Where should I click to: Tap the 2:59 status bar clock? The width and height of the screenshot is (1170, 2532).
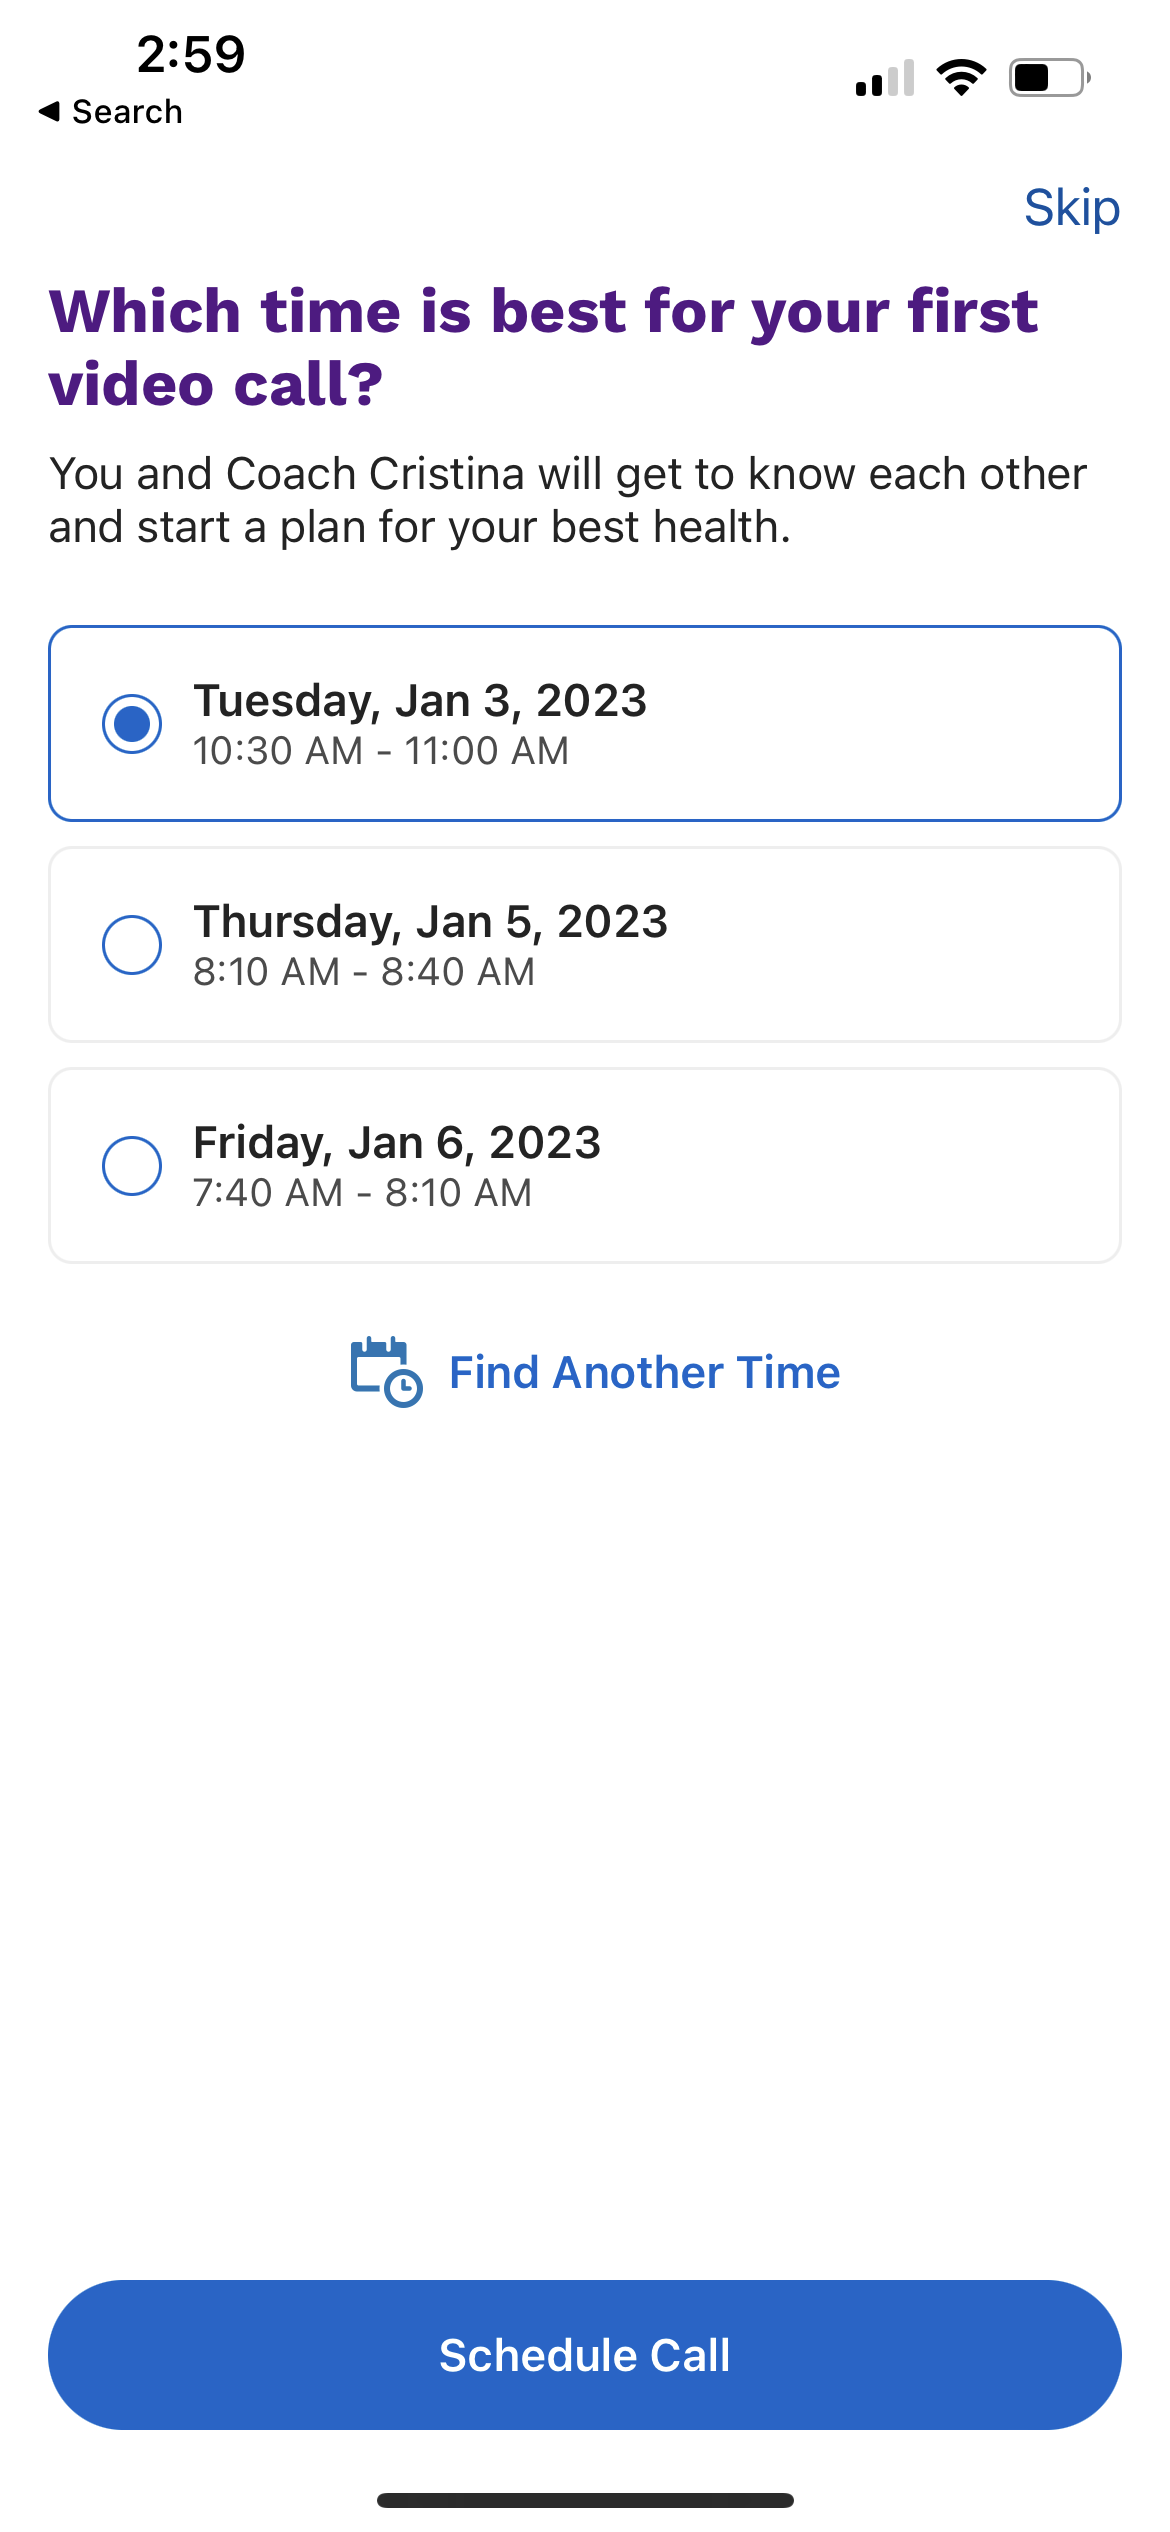tap(191, 54)
